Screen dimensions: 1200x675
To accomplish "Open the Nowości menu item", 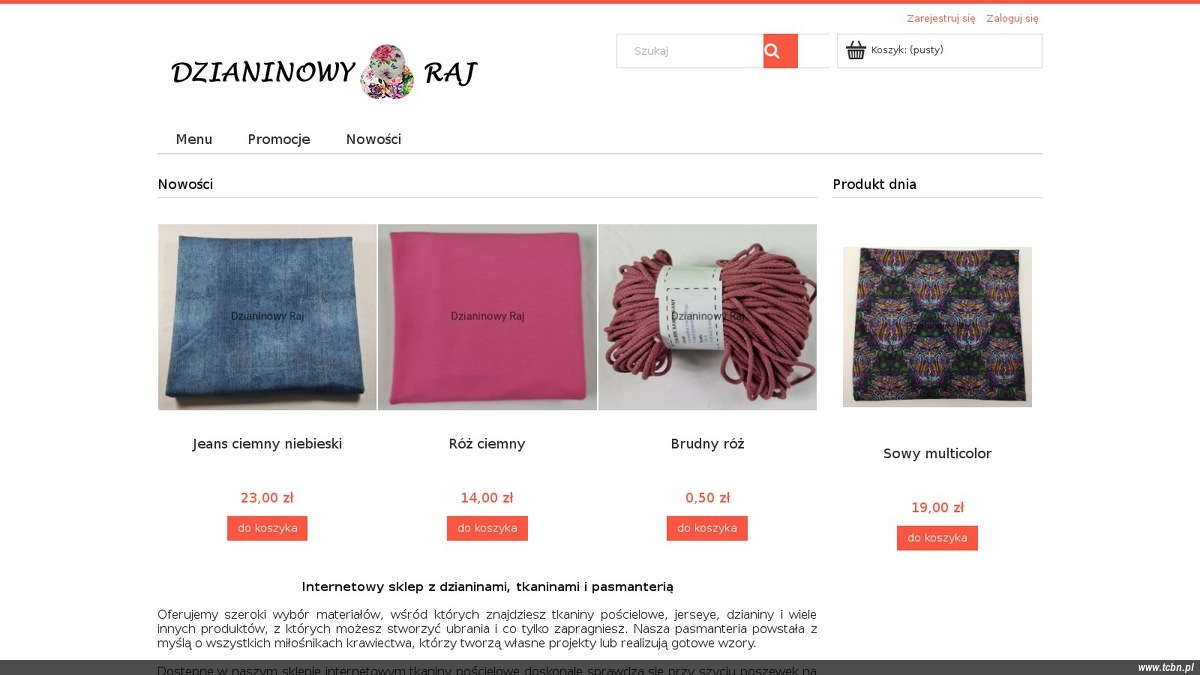I will click(373, 139).
